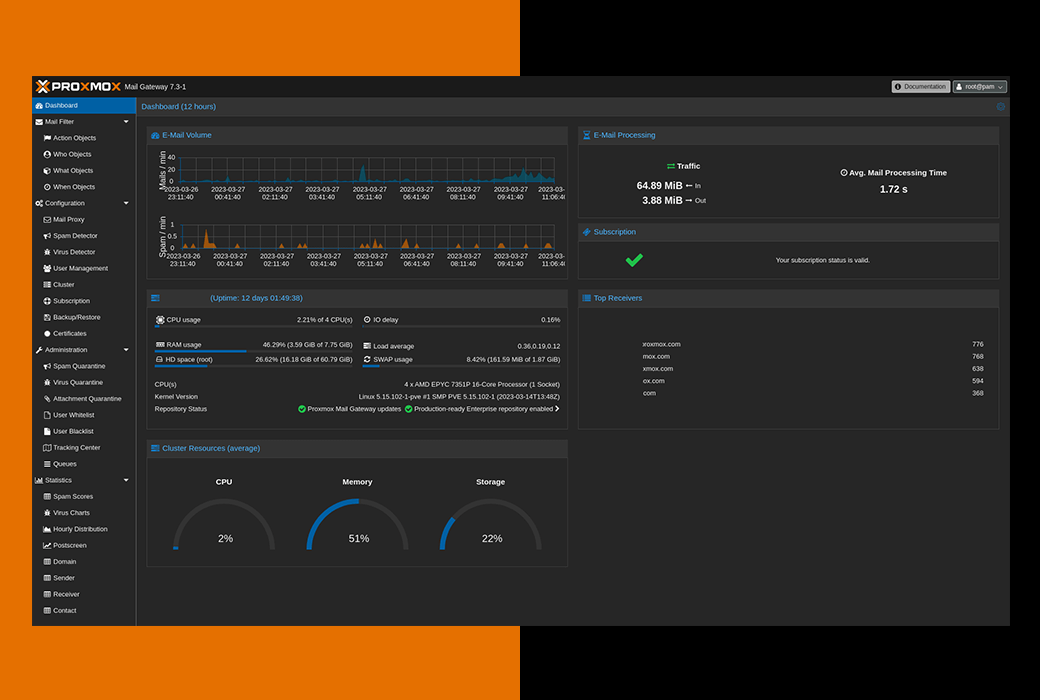Click the Proxmox logo
1040x700 pixels.
coord(78,87)
